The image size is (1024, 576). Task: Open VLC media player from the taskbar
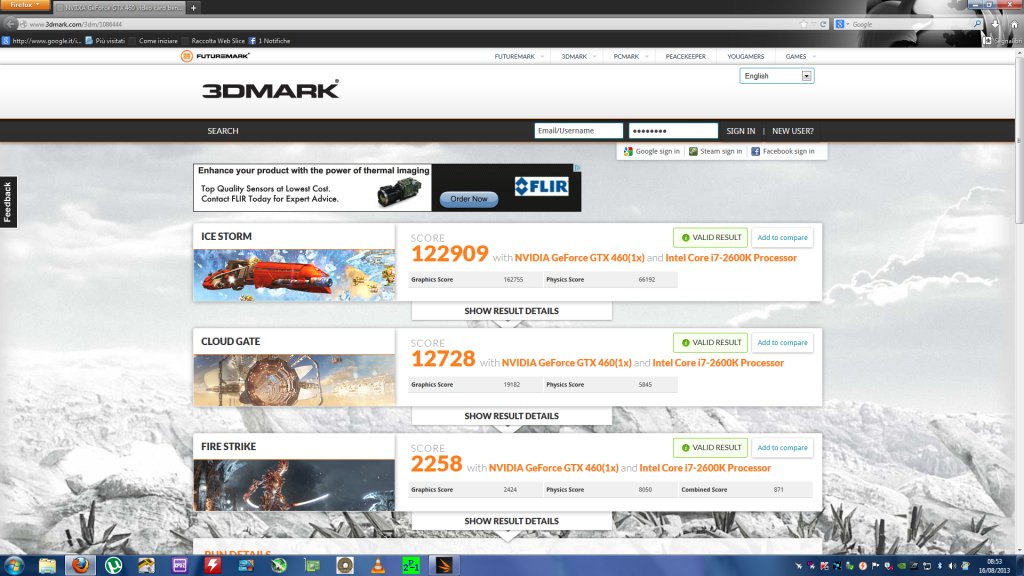tap(377, 566)
